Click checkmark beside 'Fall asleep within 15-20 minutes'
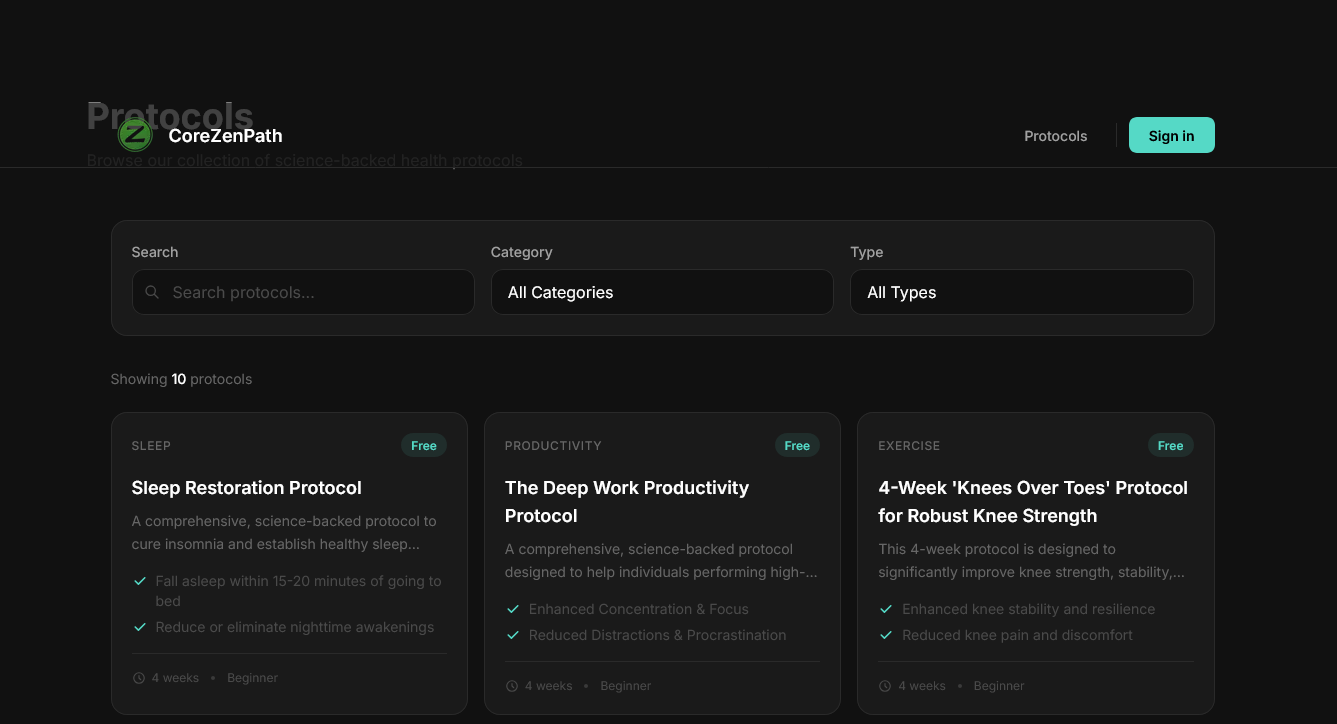Image resolution: width=1337 pixels, height=724 pixels. click(139, 580)
